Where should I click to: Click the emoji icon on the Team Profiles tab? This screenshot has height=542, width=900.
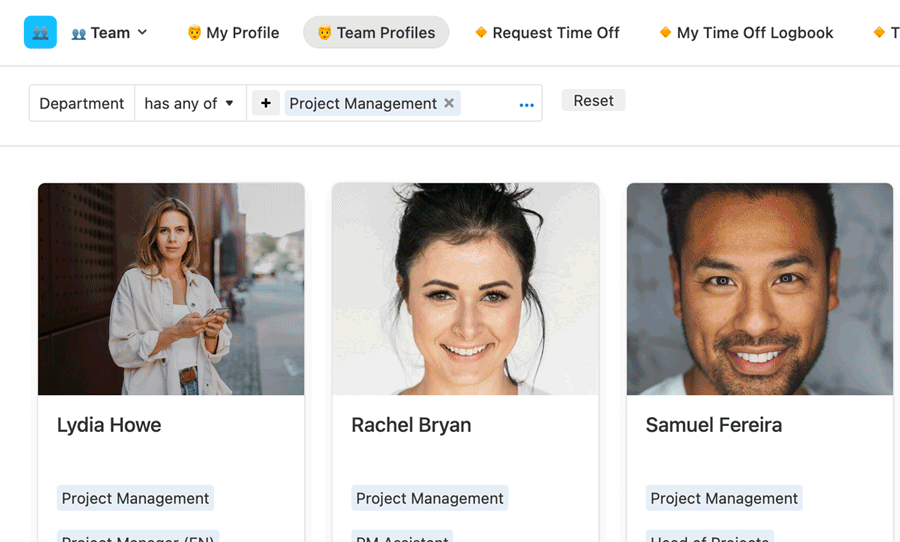324,33
